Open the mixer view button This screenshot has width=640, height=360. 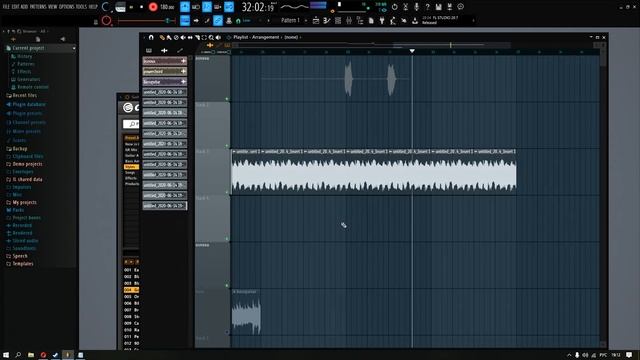click(x=349, y=20)
